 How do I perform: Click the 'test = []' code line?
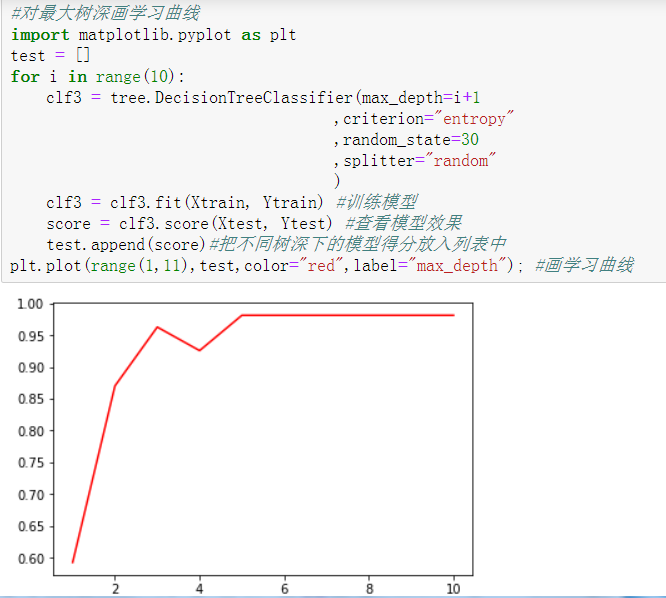(50, 56)
